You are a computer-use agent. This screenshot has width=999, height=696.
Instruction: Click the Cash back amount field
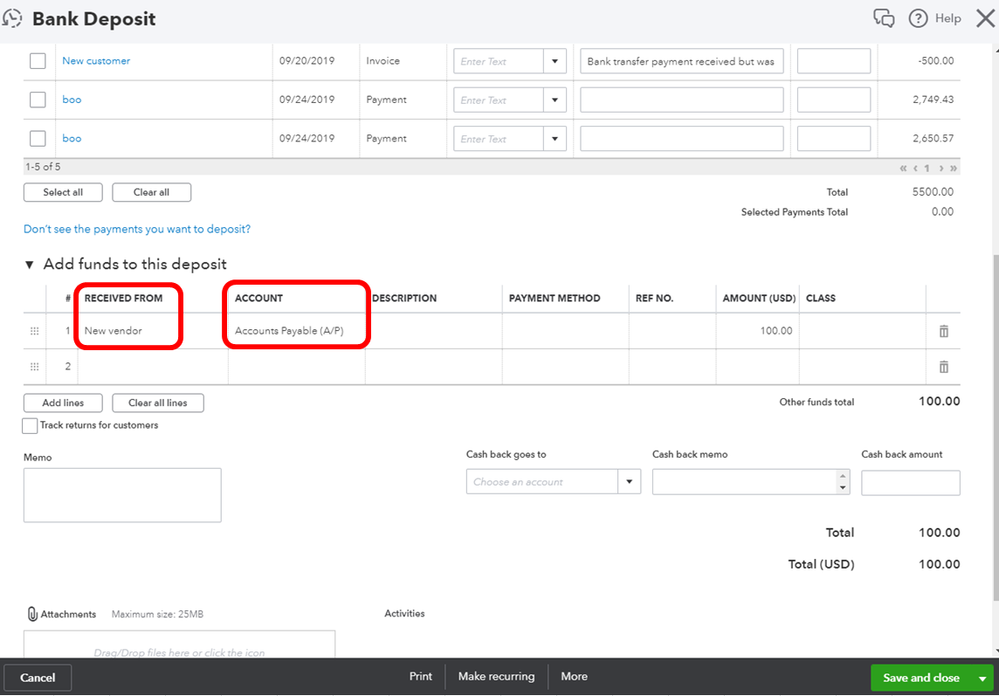coord(910,483)
